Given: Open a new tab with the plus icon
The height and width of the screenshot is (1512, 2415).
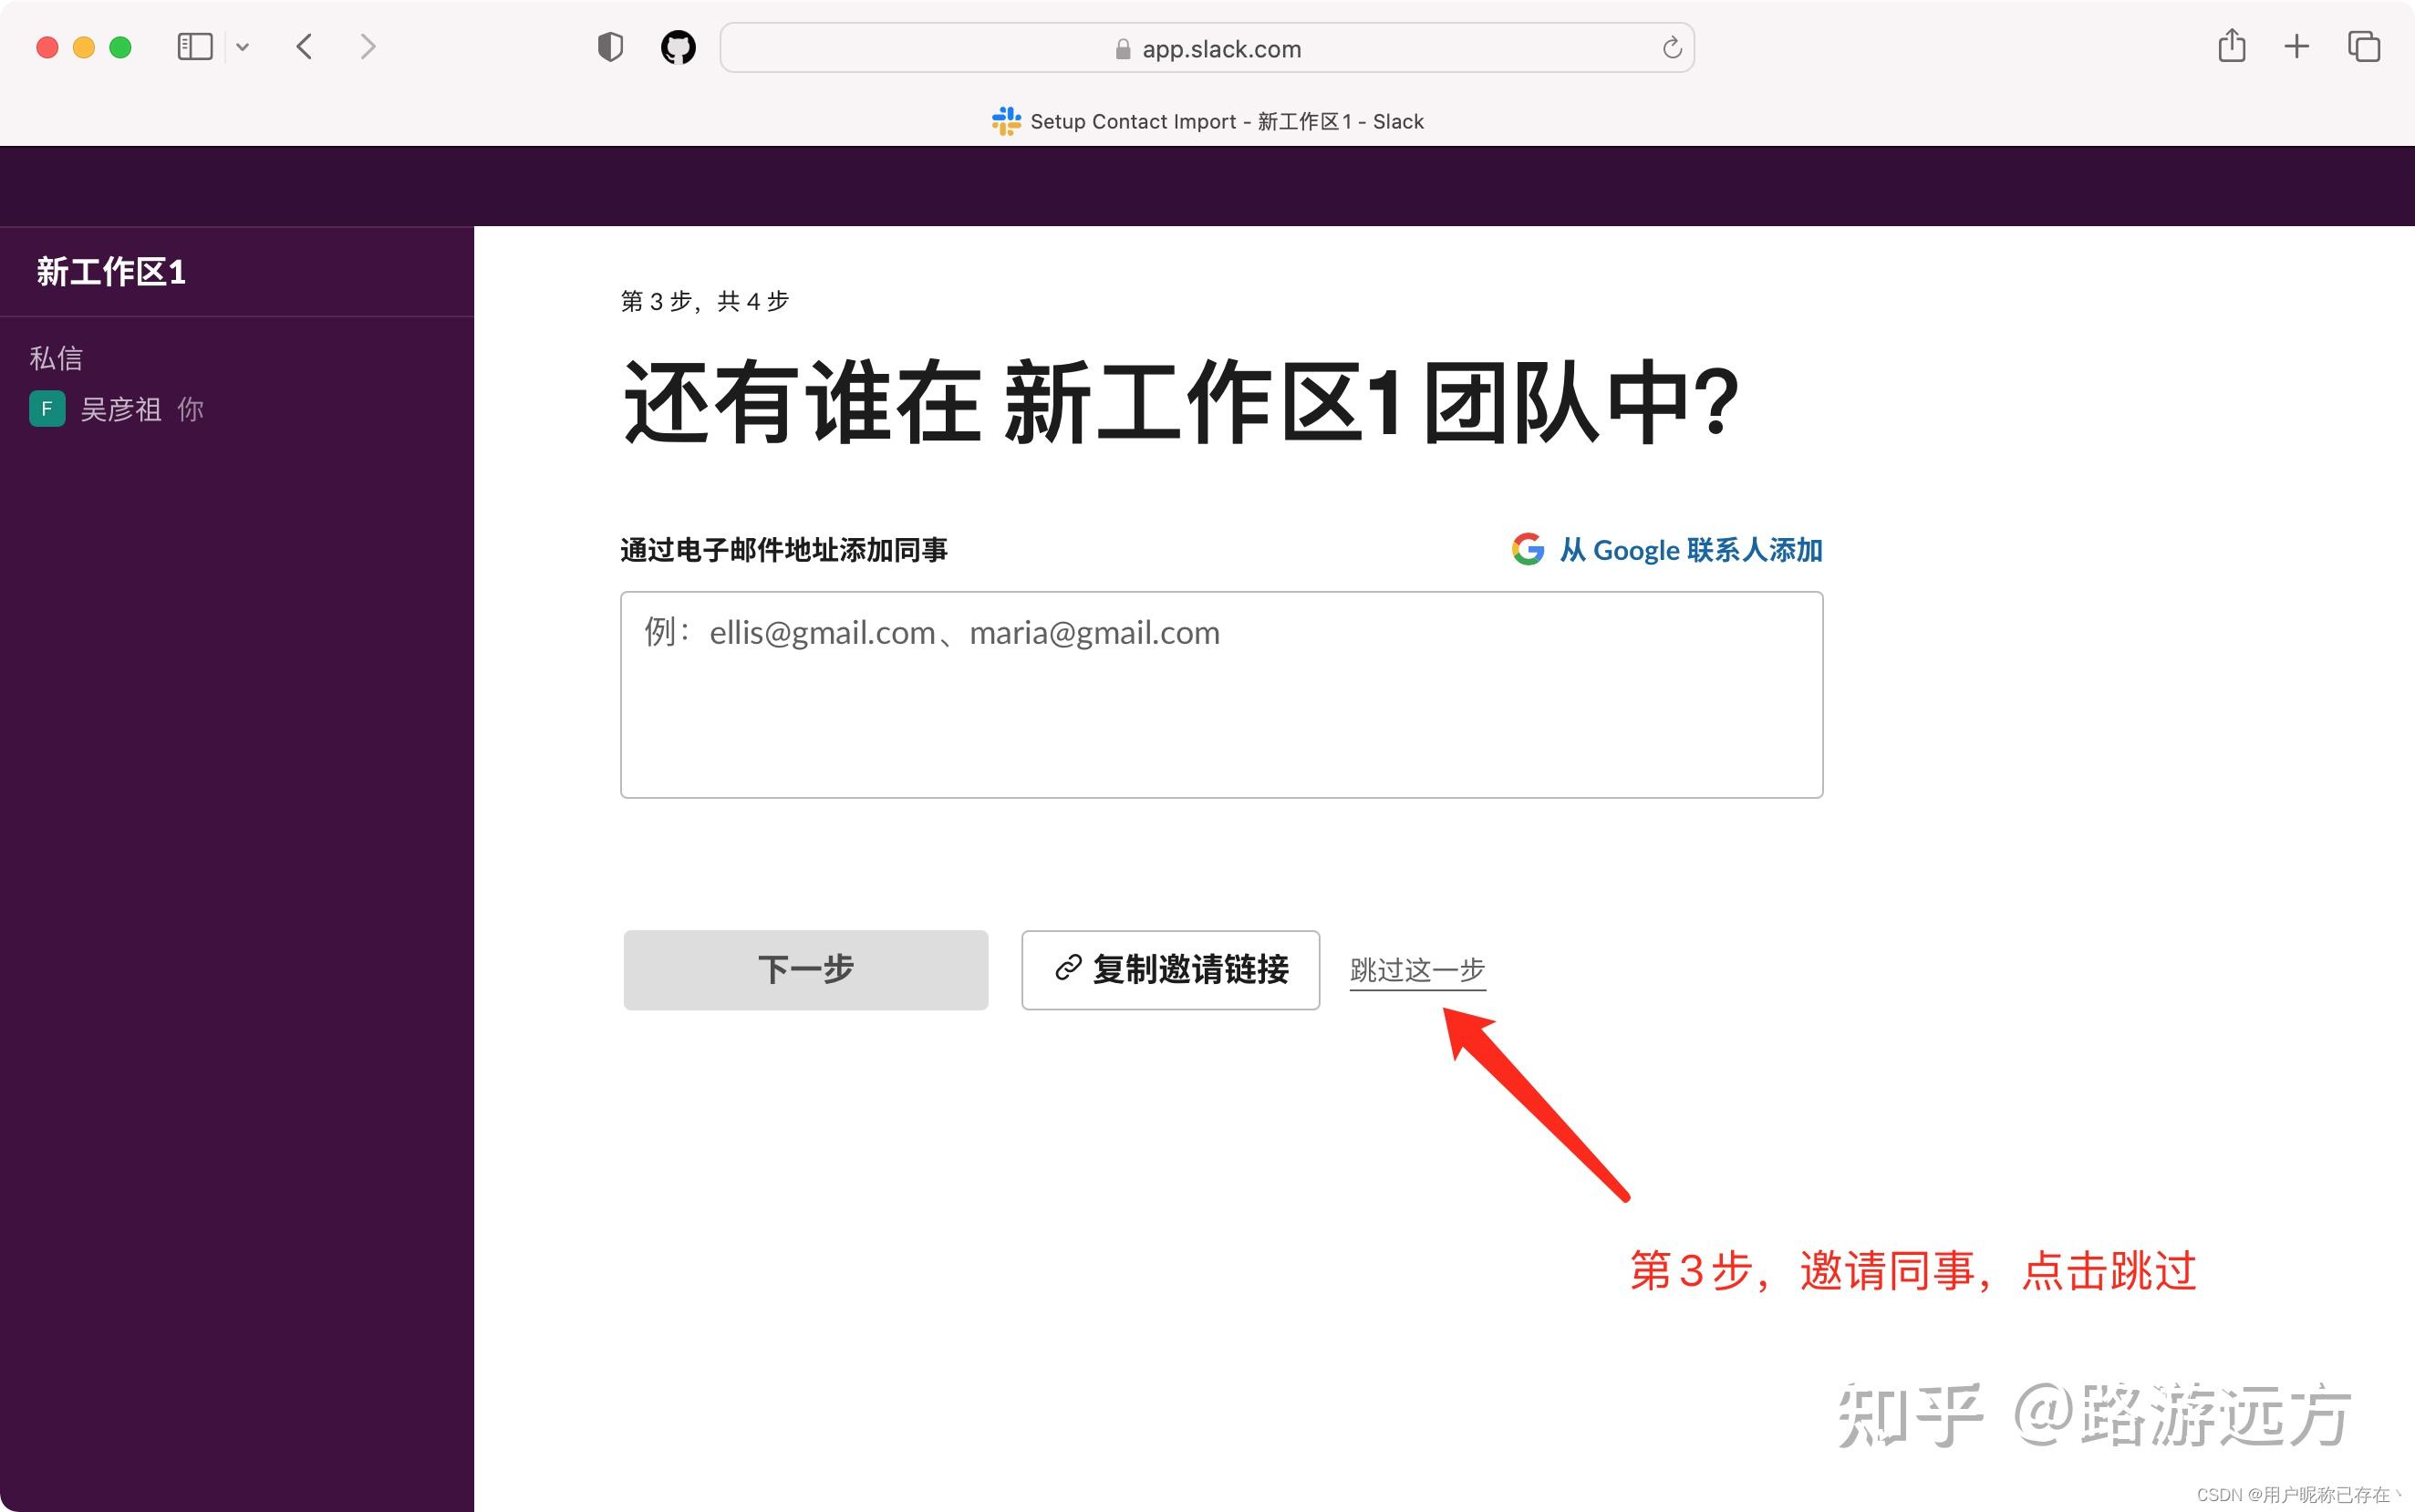Looking at the screenshot, I should click(x=2296, y=46).
